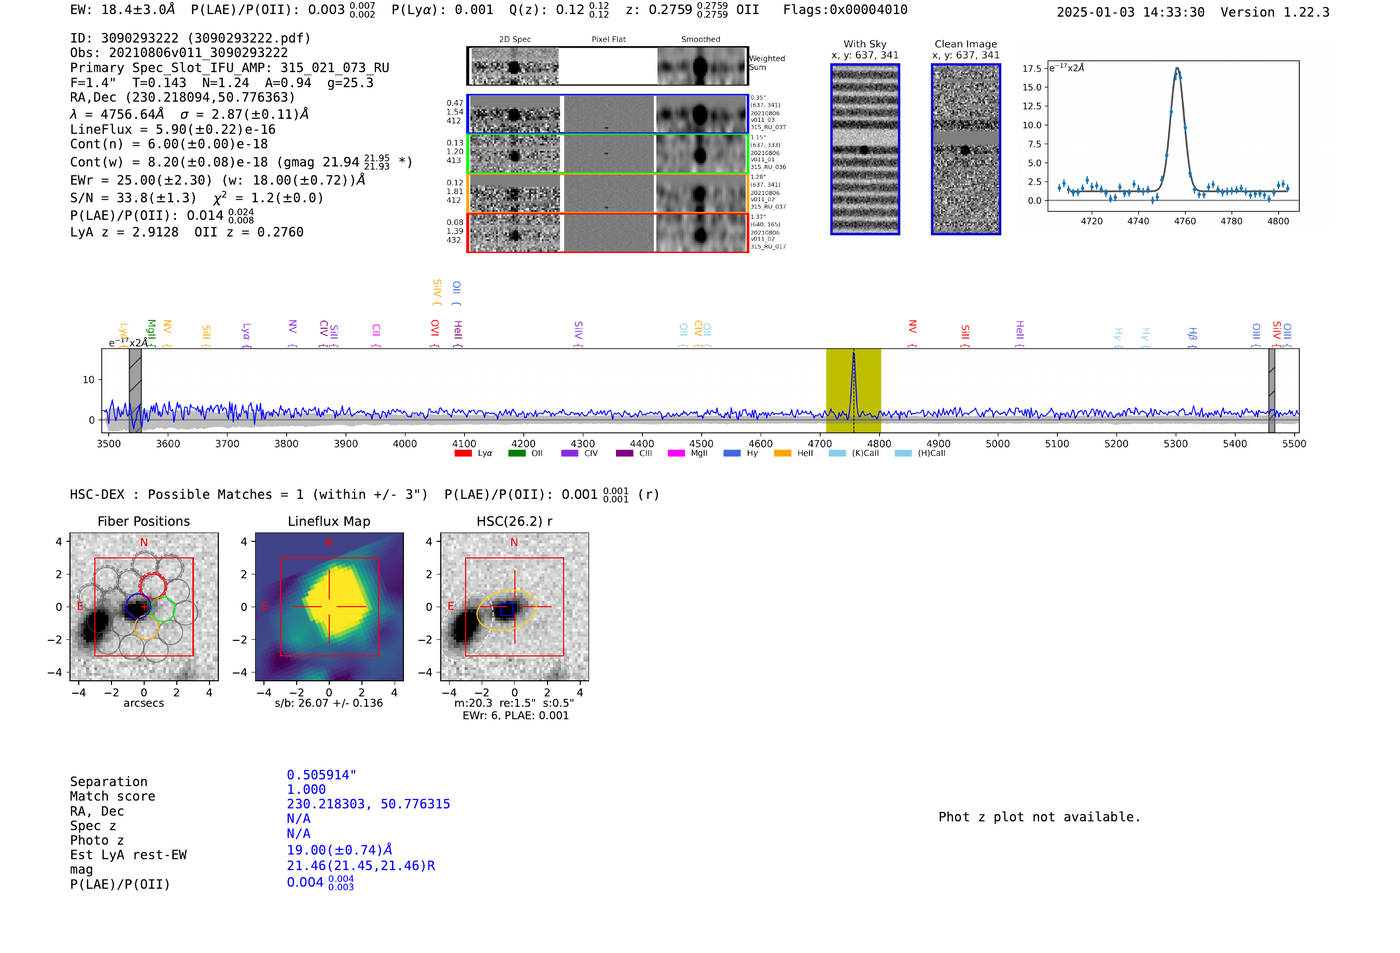Viewport: 1400px width, 953px height.
Task: Click the EWr: 6, PLAE: 0.001 caption
Action: [x=515, y=715]
